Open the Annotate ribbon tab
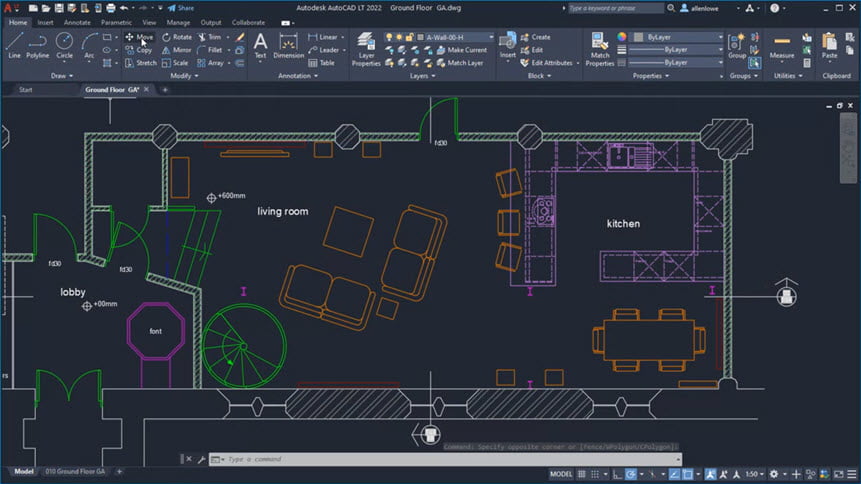 [77, 23]
